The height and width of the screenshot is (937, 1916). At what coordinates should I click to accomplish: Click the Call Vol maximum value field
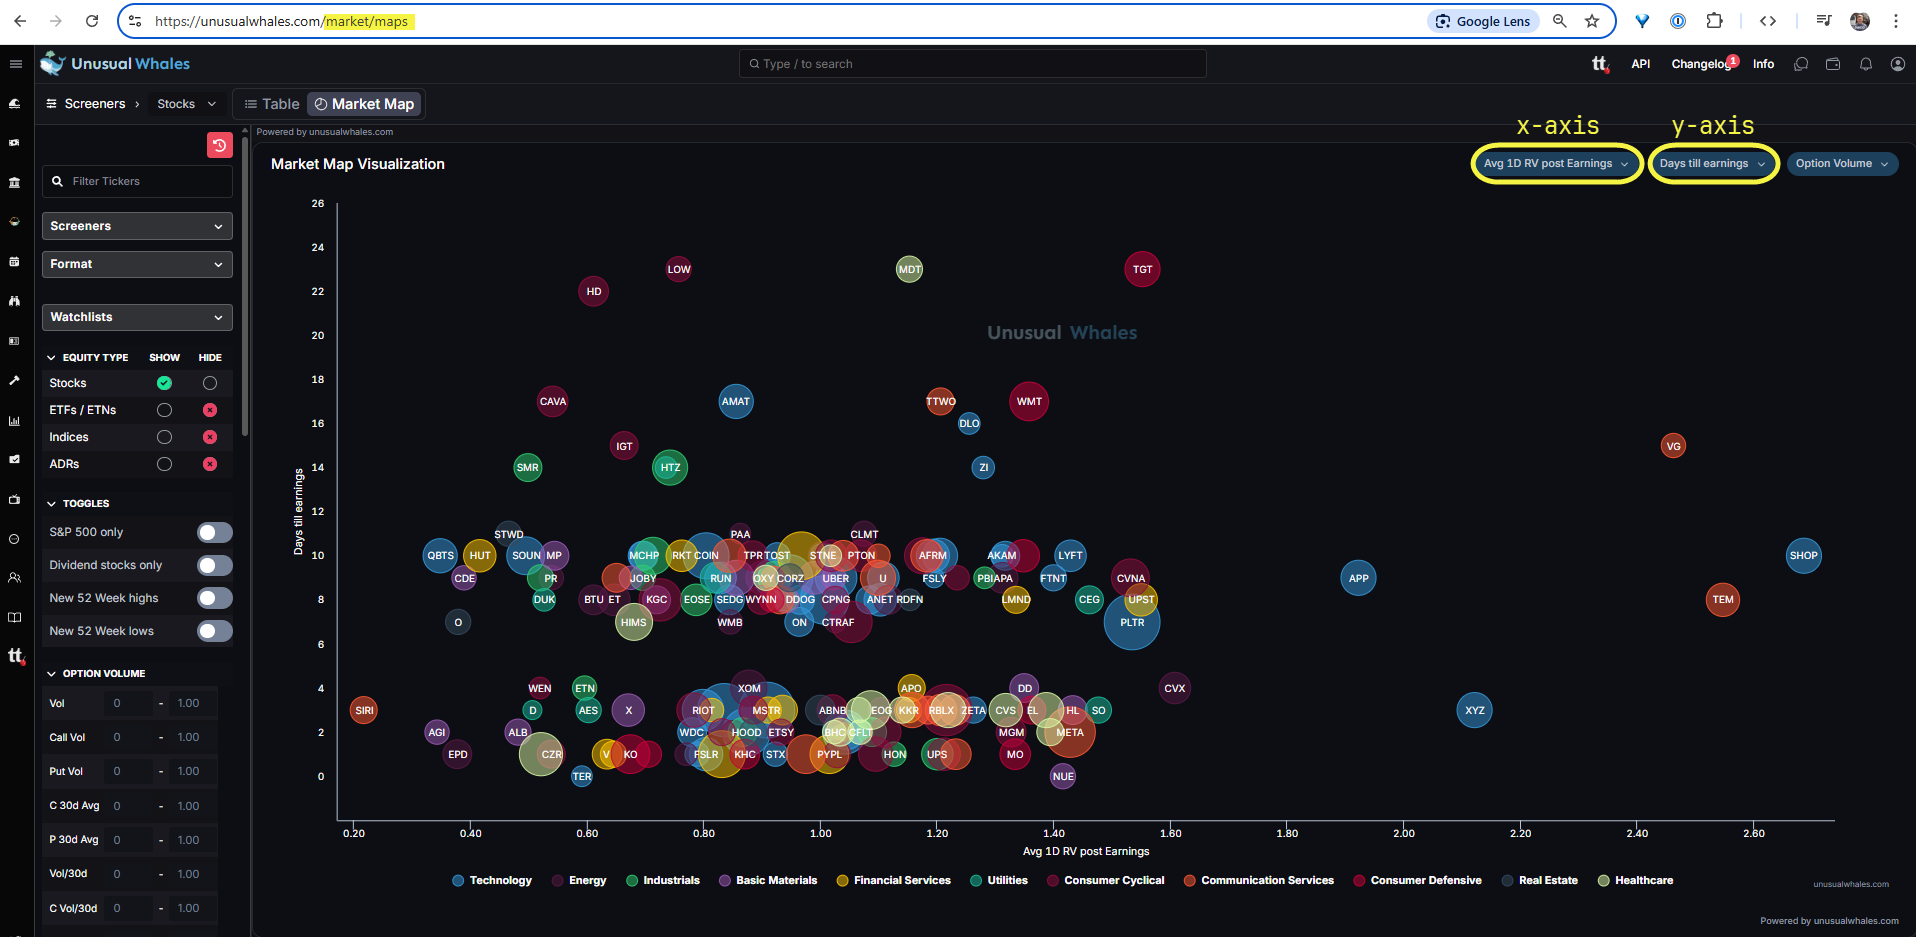[193, 737]
